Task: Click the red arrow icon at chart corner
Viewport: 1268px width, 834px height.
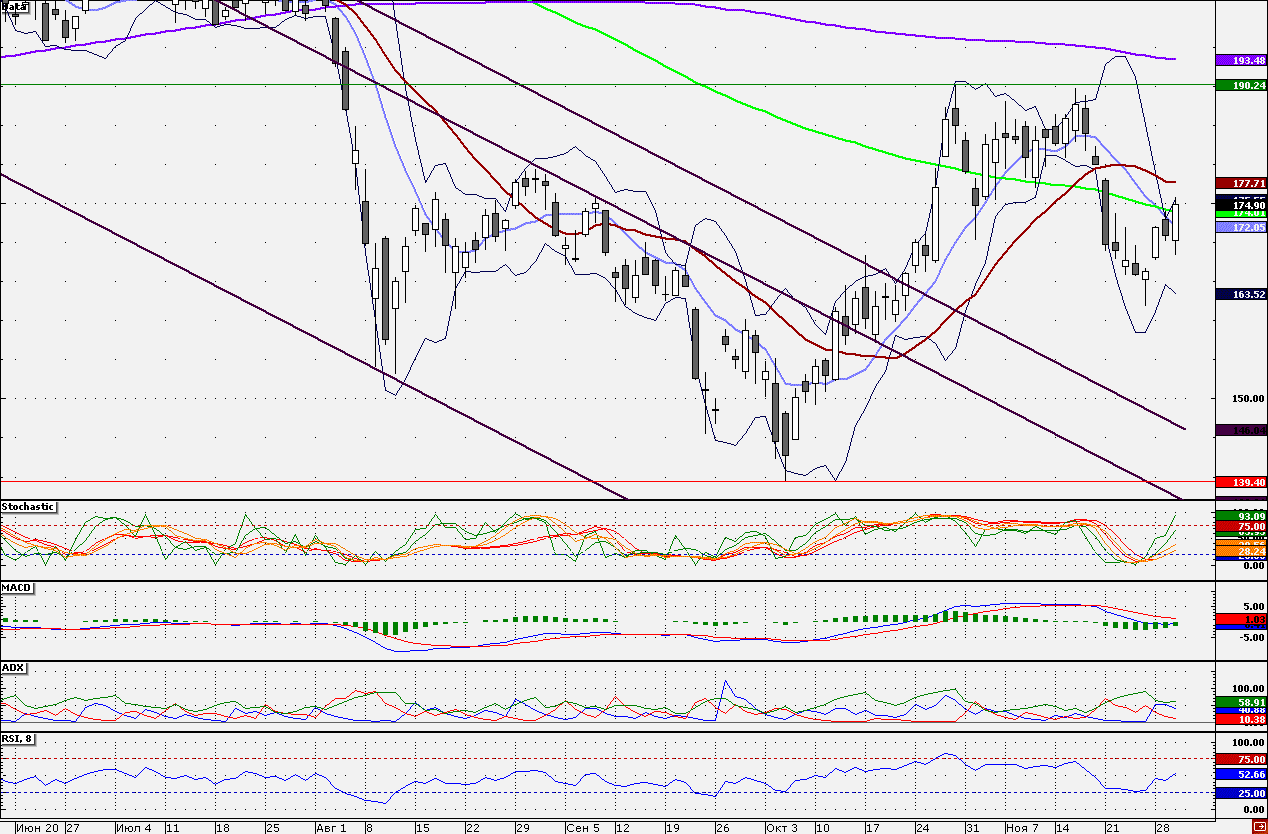Action: (x=1258, y=825)
